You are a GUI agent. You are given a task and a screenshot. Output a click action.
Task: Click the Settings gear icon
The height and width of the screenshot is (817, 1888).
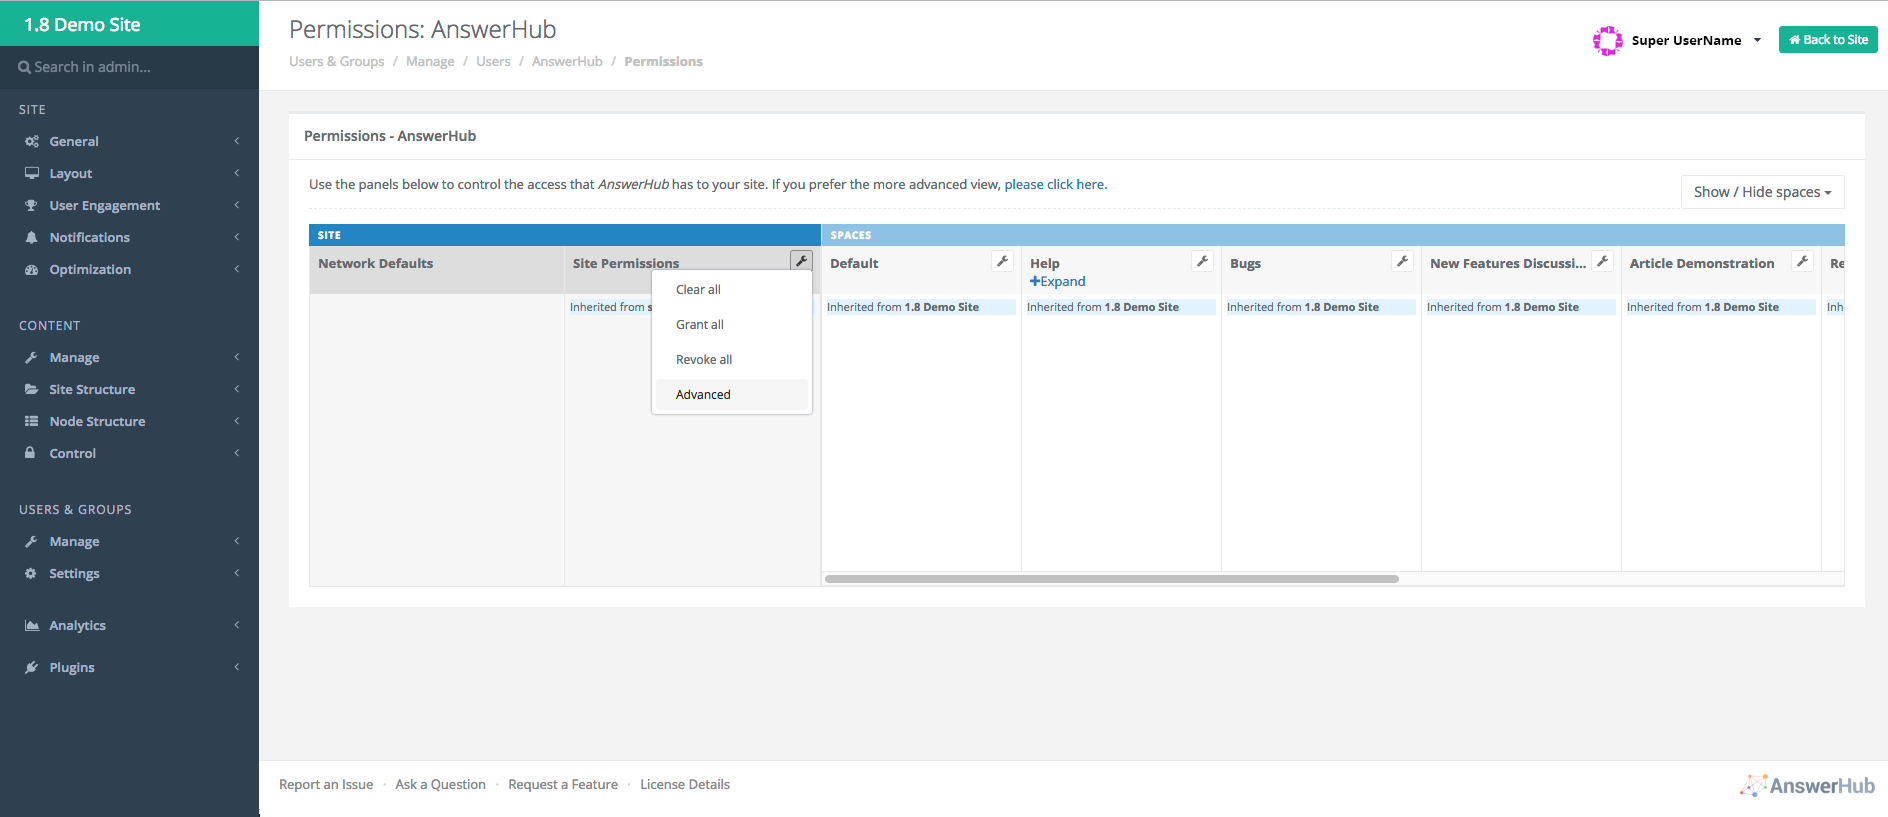pyautogui.click(x=31, y=573)
